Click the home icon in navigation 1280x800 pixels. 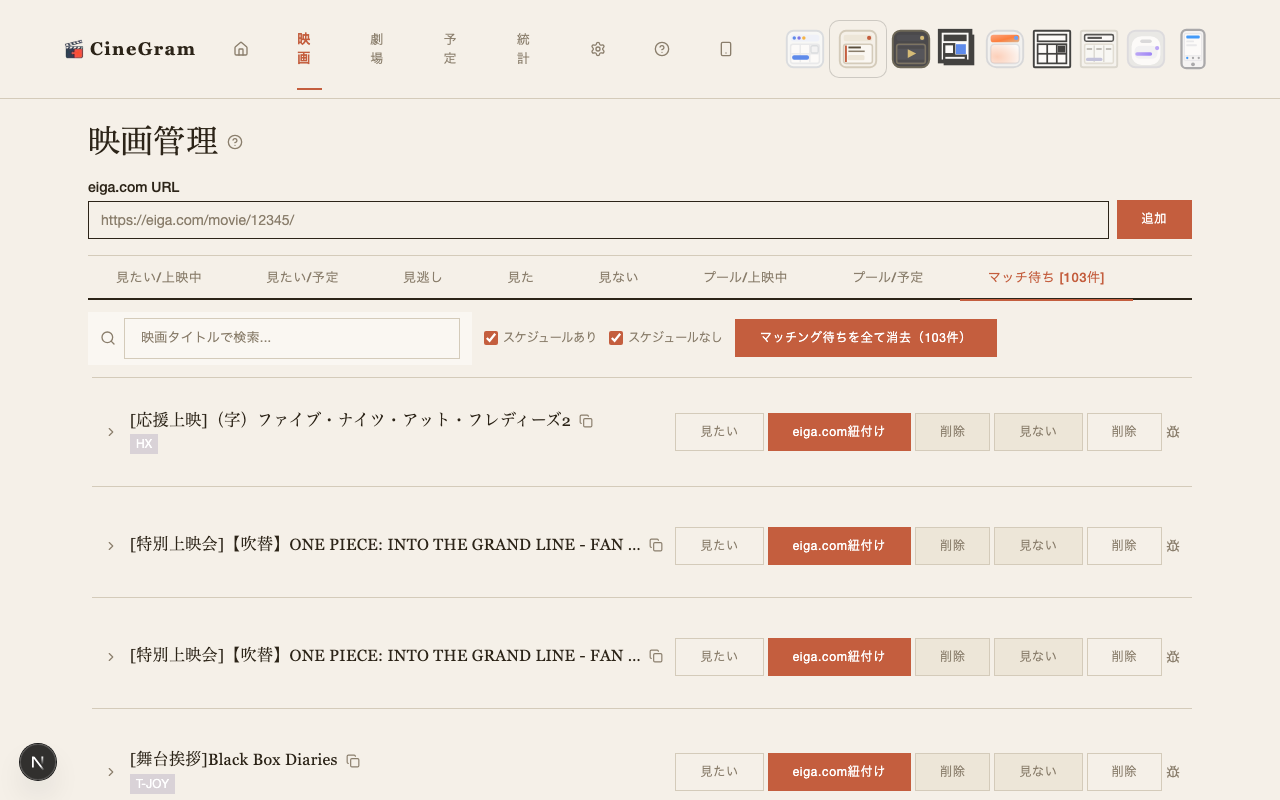(x=241, y=49)
